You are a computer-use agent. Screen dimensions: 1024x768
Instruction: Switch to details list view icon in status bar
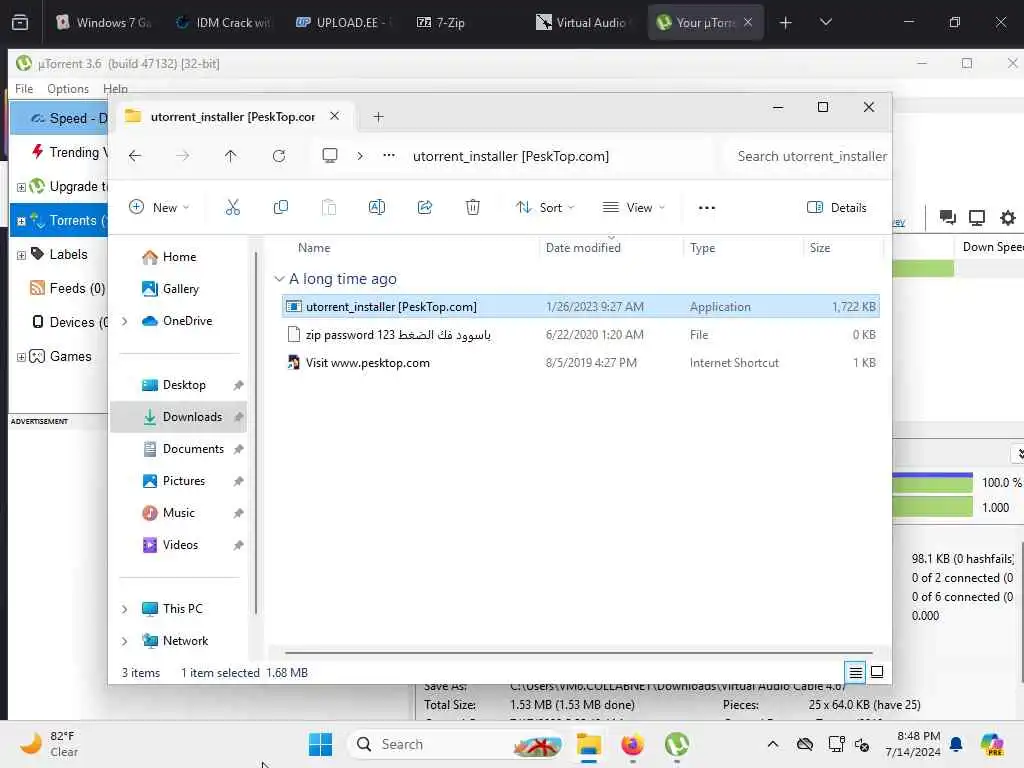855,672
